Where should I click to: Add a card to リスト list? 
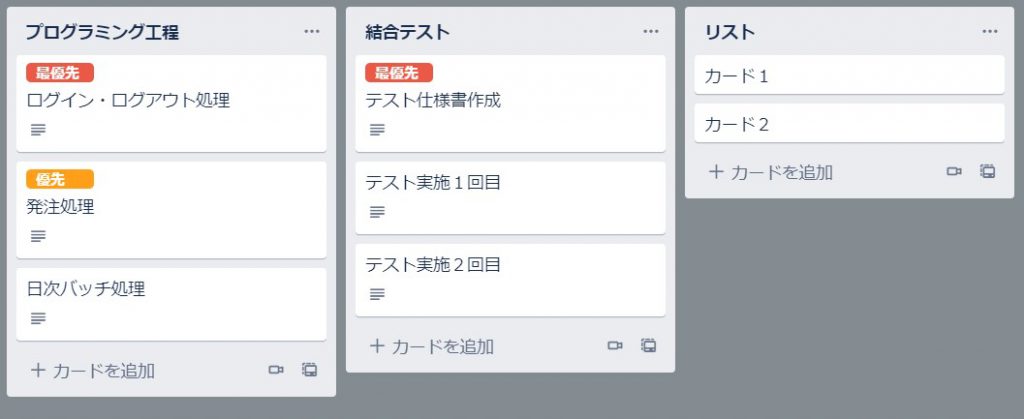point(771,172)
